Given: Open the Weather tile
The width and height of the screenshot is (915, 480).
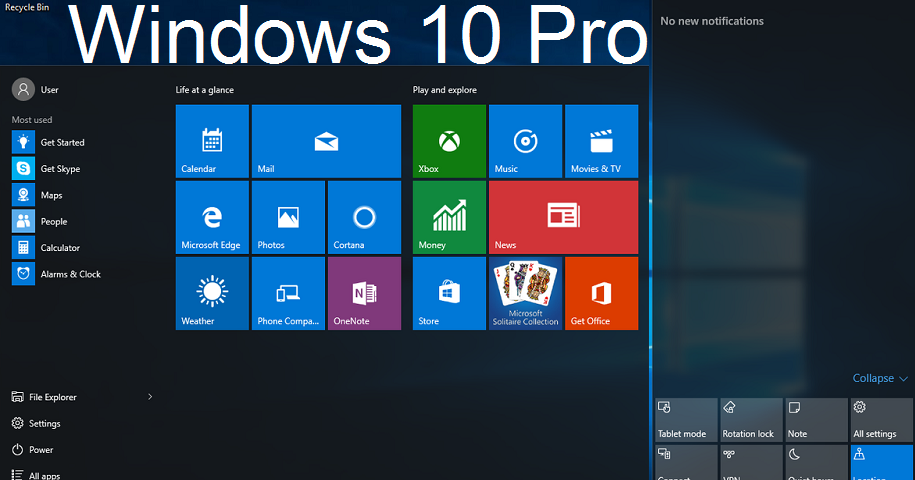Looking at the screenshot, I should (212, 293).
